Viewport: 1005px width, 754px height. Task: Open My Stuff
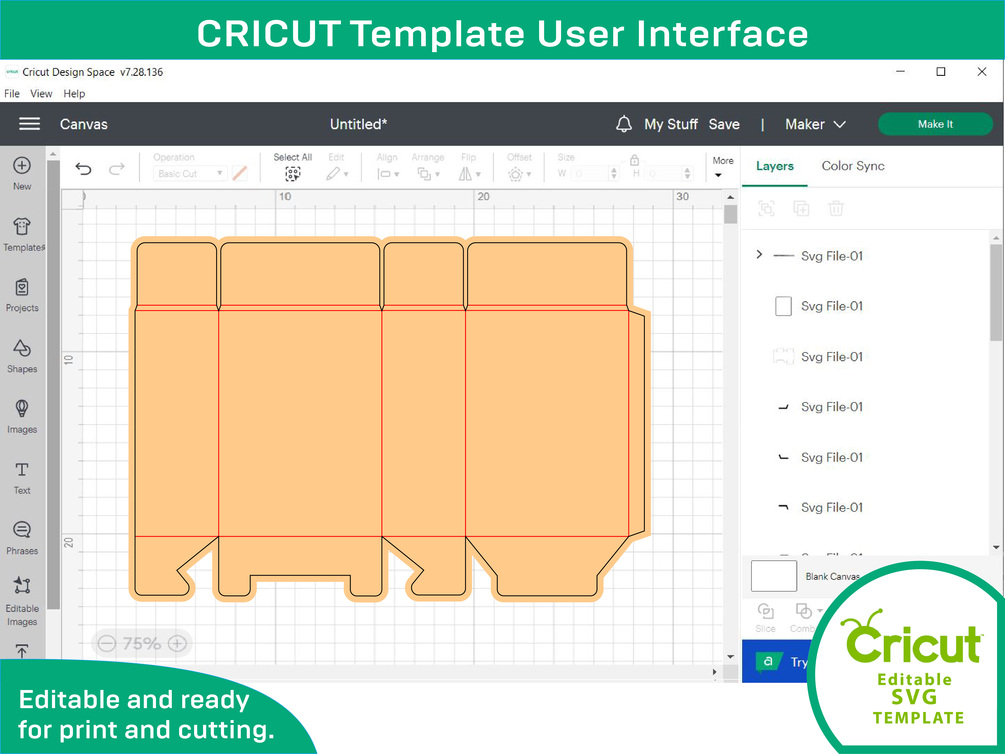coord(671,124)
